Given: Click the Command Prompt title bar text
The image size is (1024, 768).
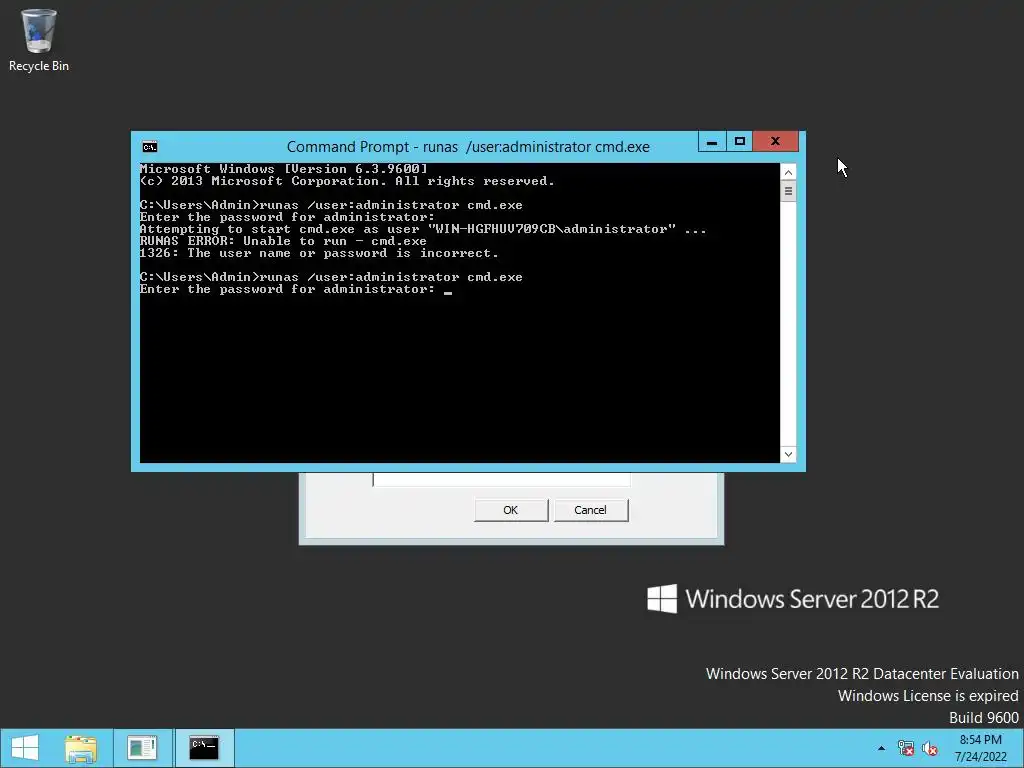Looking at the screenshot, I should pyautogui.click(x=468, y=147).
